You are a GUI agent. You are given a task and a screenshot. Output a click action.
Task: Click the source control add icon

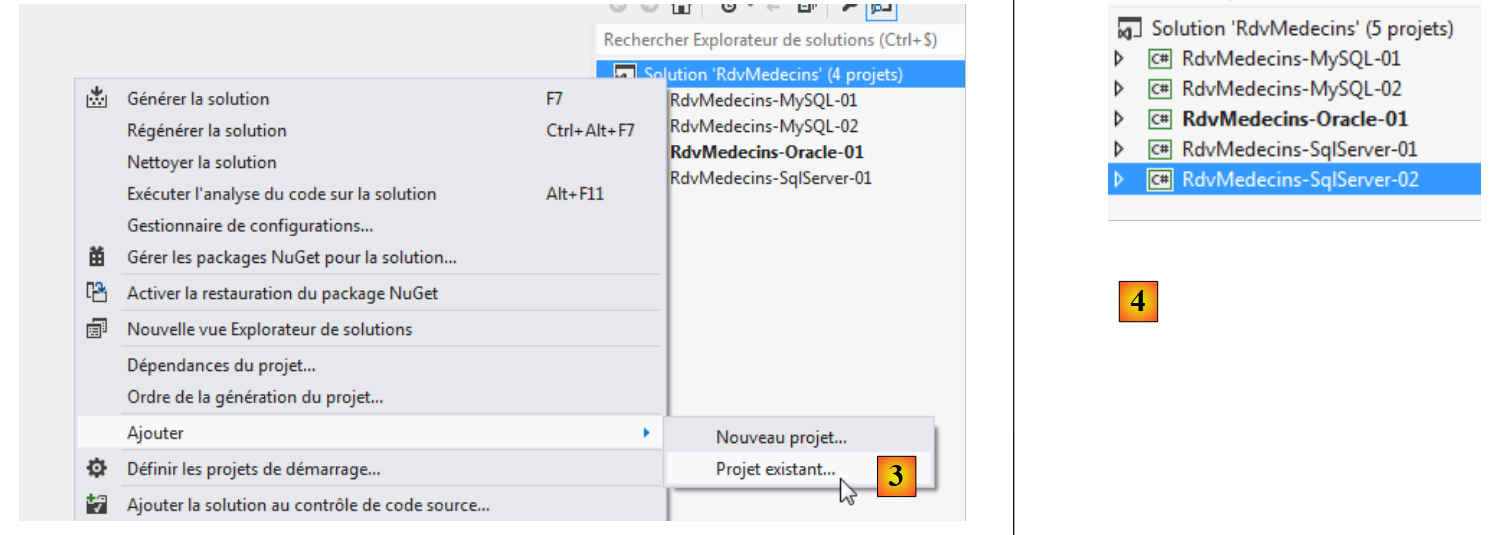click(x=97, y=505)
